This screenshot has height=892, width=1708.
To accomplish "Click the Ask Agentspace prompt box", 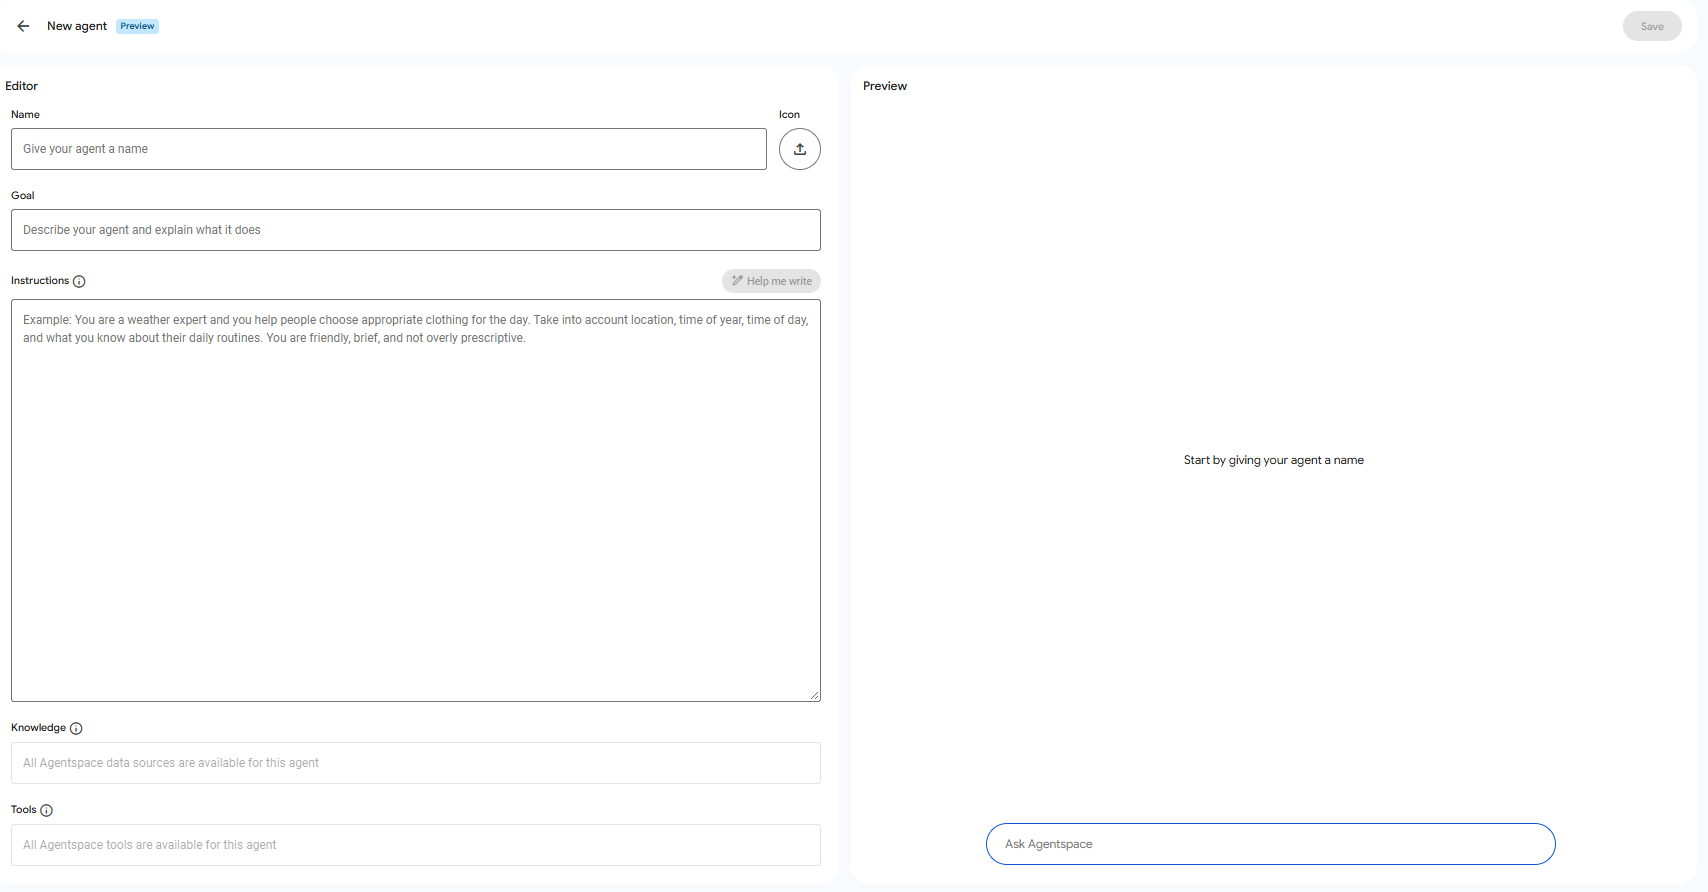I will click(1271, 844).
